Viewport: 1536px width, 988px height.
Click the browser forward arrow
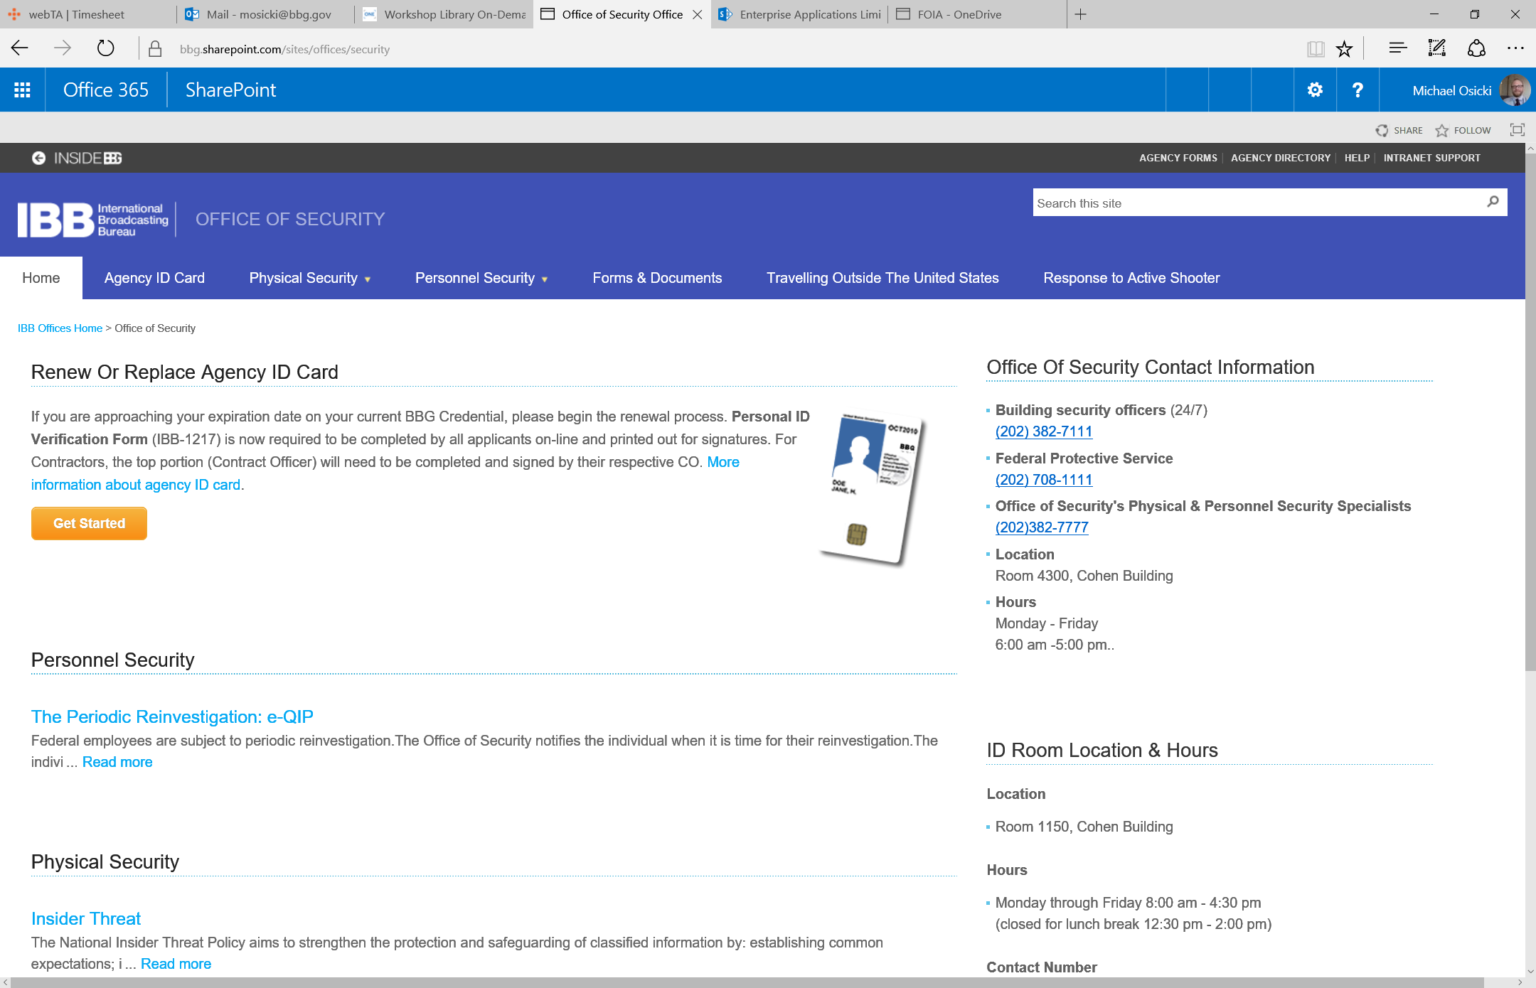[x=62, y=48]
